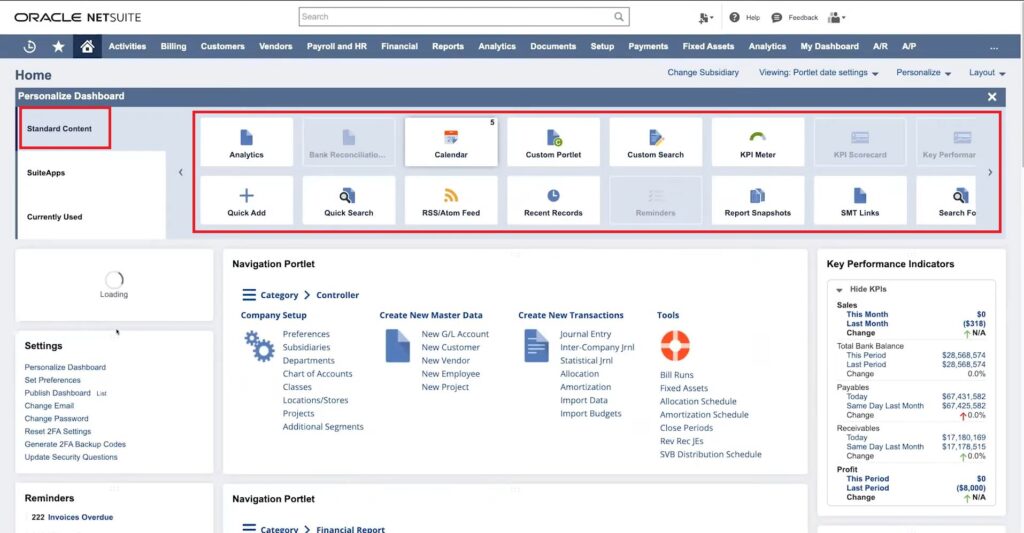The height and width of the screenshot is (533, 1024).
Task: Click the New G/L Account link
Action: tap(455, 334)
